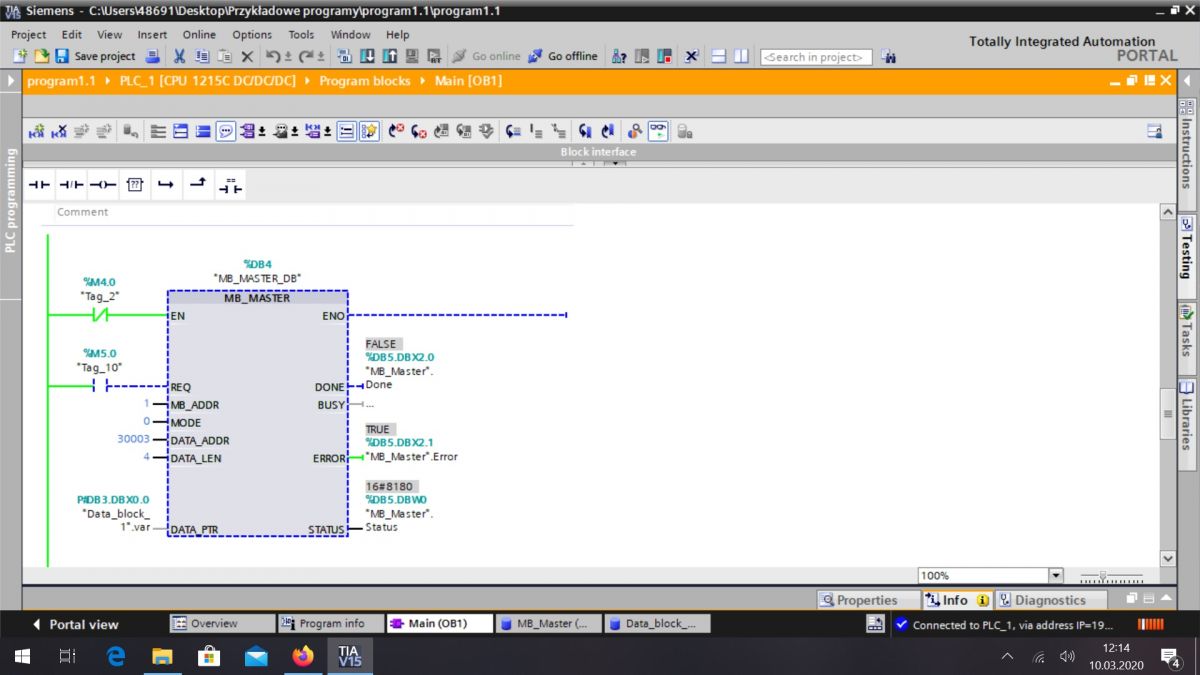Select the Tag_2 normally closed contact
1200x675 pixels.
click(100, 315)
